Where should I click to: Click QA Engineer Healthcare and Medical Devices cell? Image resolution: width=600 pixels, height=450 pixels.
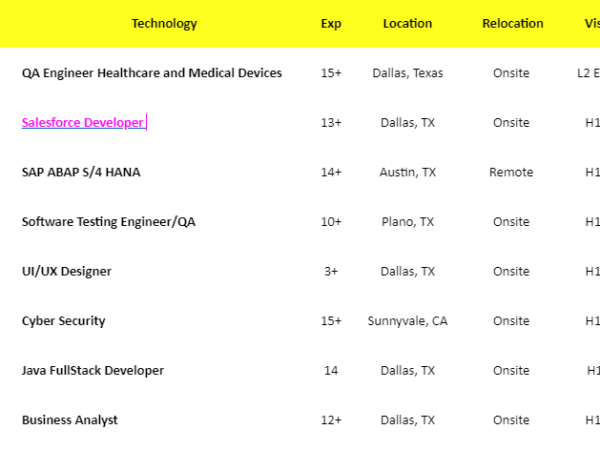[x=152, y=73]
